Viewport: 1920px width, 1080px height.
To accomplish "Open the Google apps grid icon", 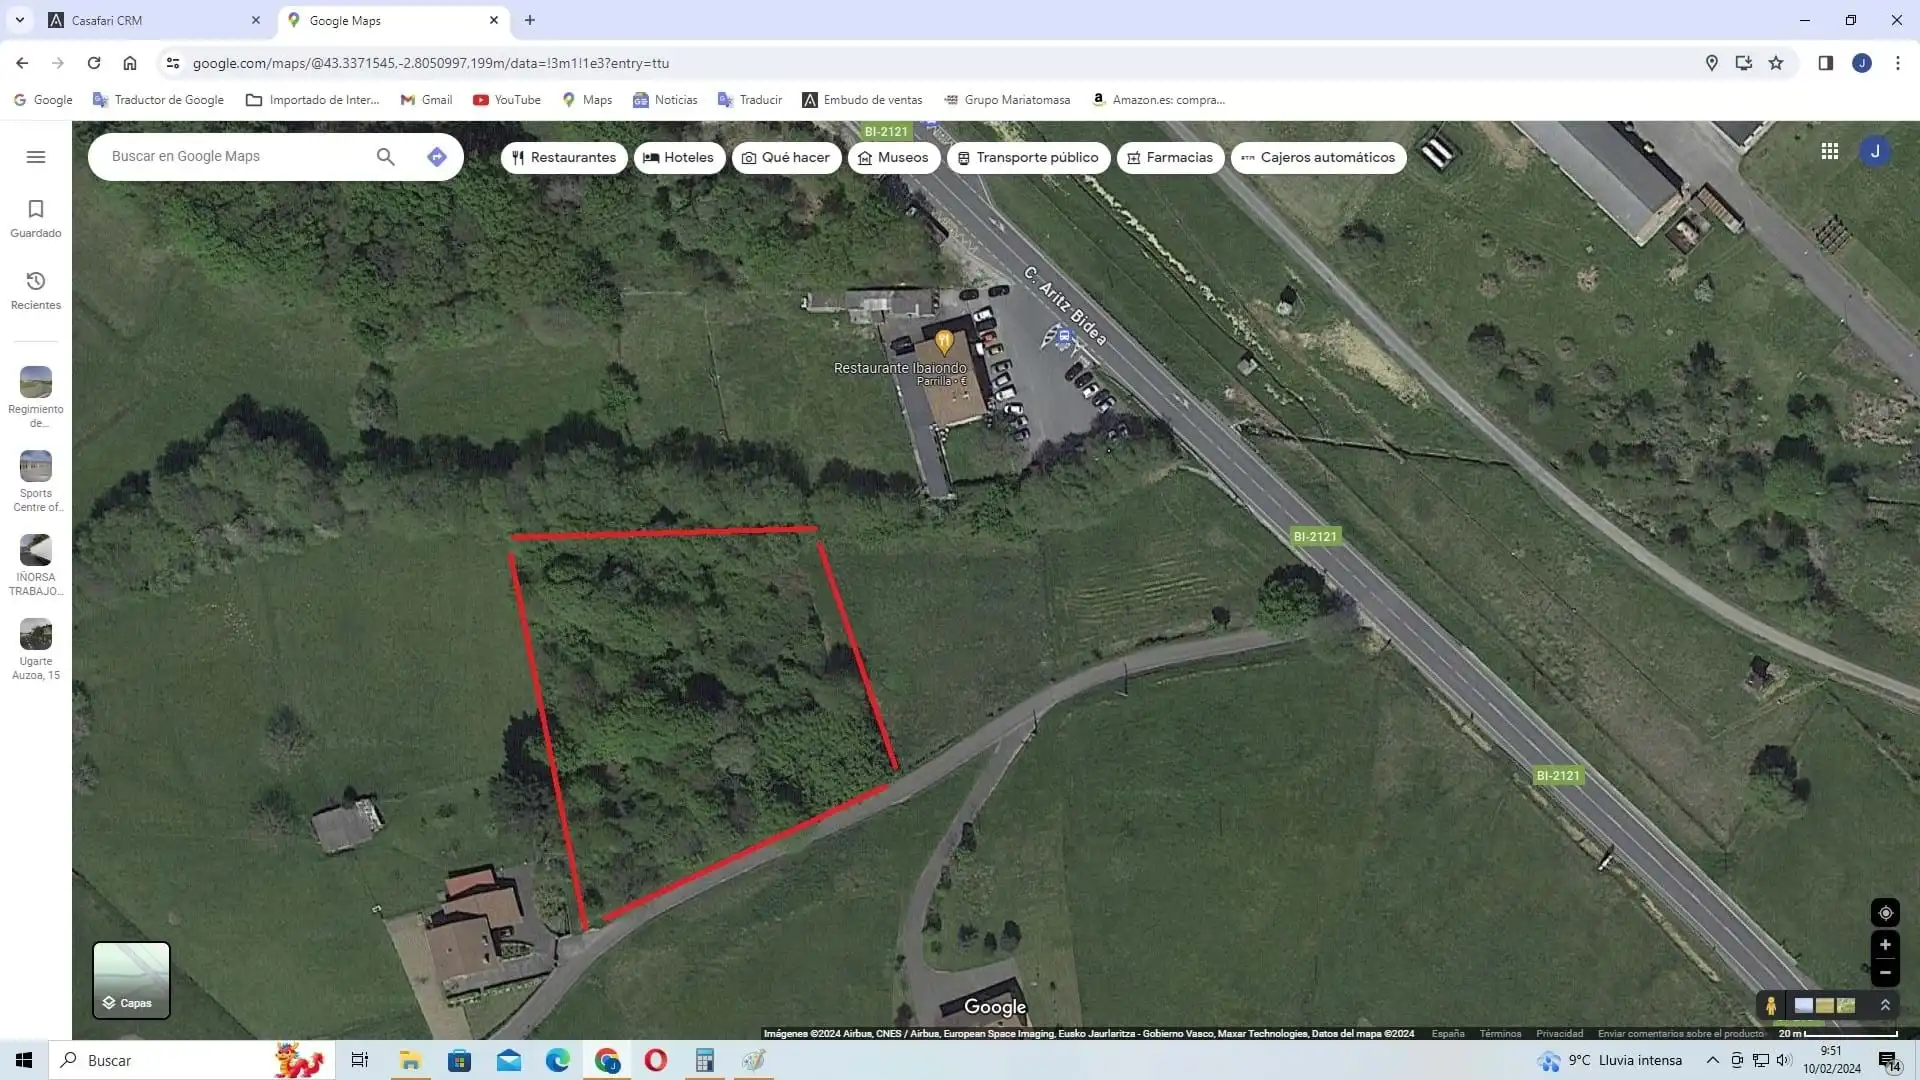I will 1830,151.
